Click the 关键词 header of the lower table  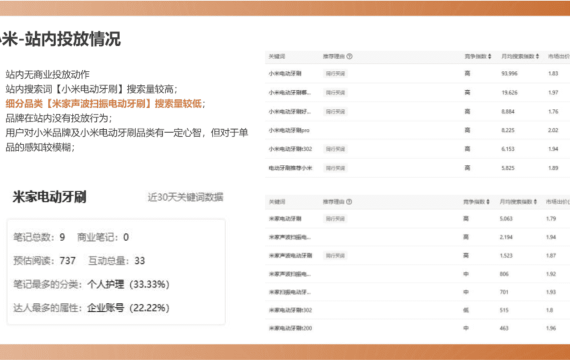point(277,202)
